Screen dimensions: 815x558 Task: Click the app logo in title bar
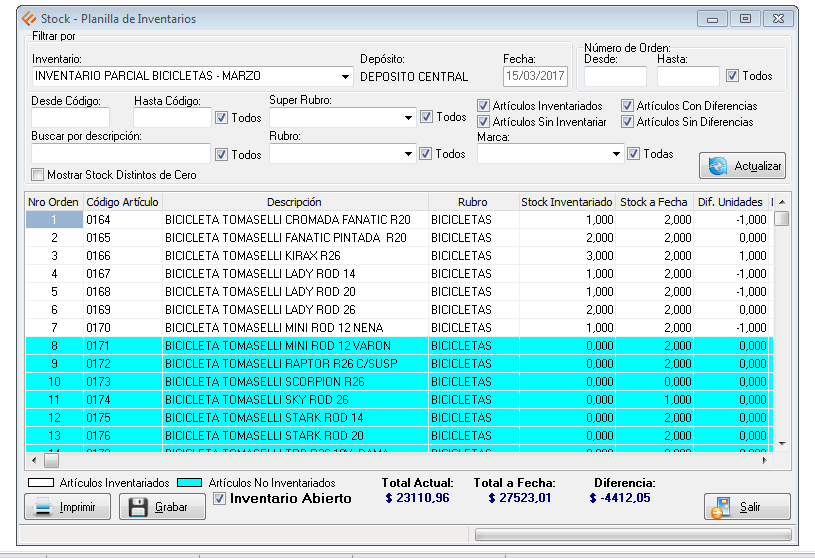tap(27, 19)
